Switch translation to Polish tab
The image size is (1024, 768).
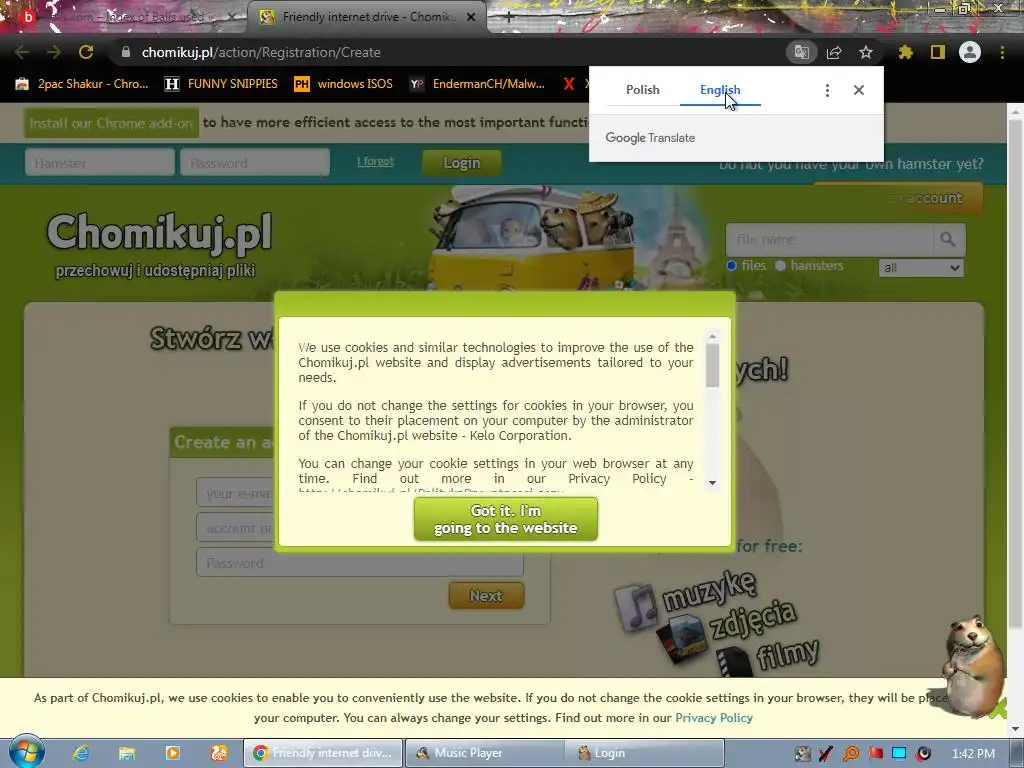[643, 90]
